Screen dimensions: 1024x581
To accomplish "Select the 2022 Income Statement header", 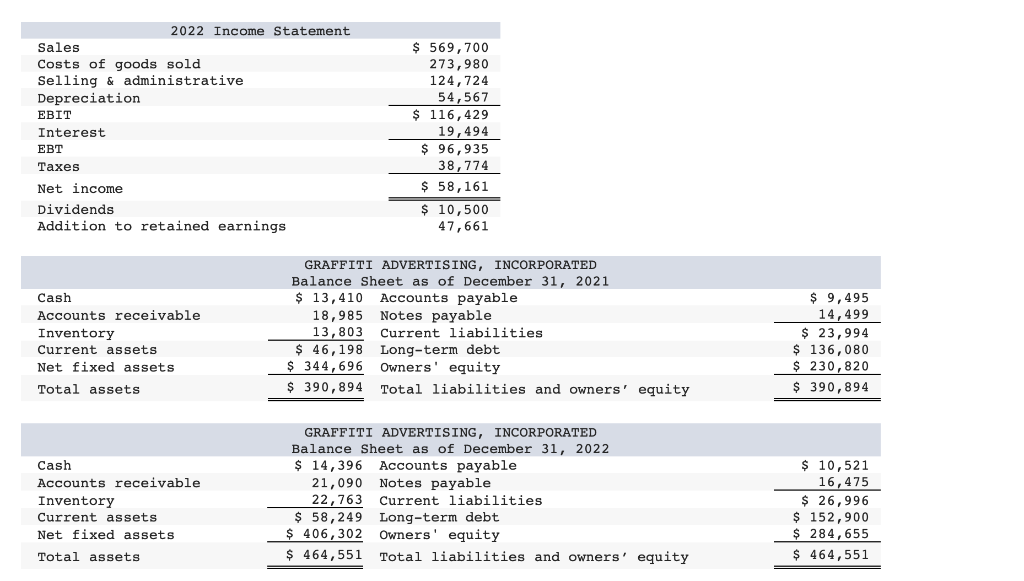I will pos(262,31).
